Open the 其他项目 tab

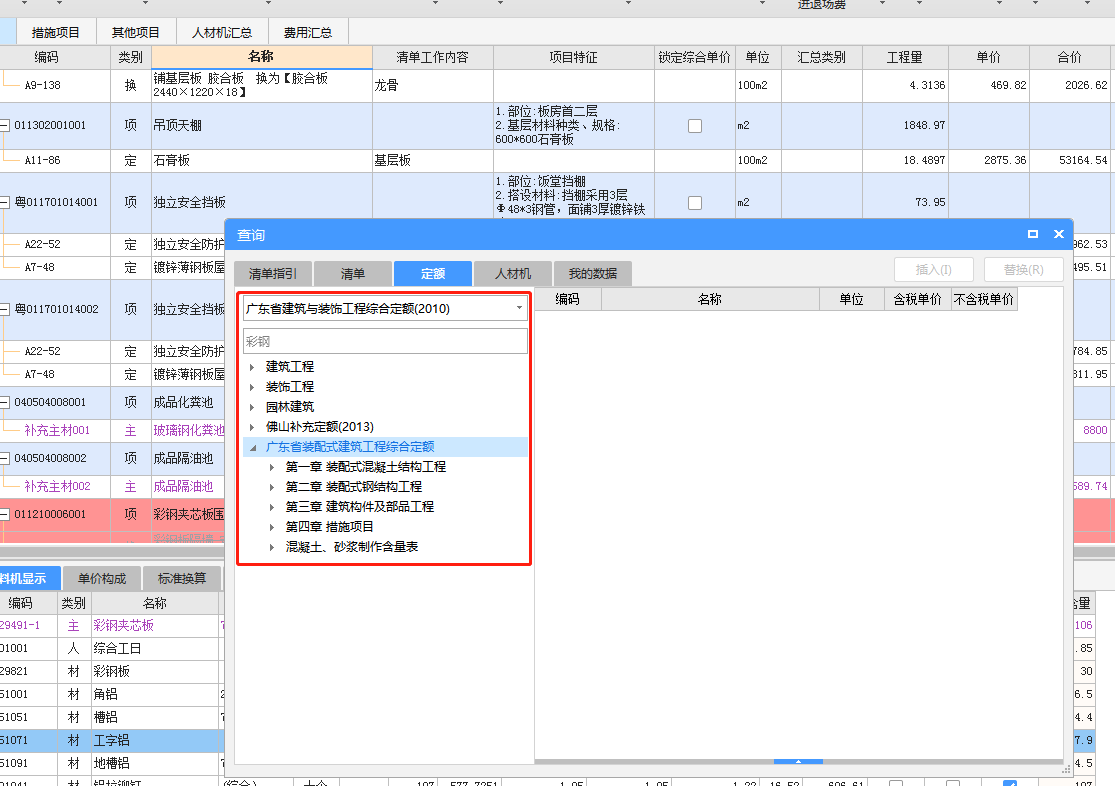136,33
